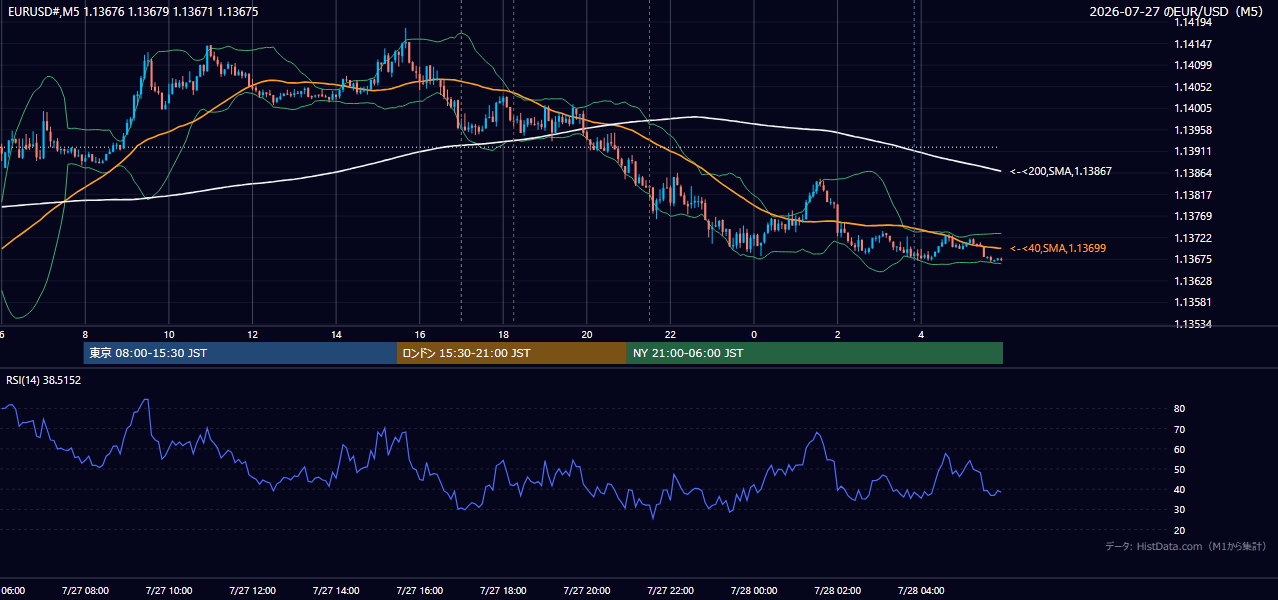The height and width of the screenshot is (600, 1278).
Task: Click the 7/27 18:00 bottom time label
Action: (503, 590)
